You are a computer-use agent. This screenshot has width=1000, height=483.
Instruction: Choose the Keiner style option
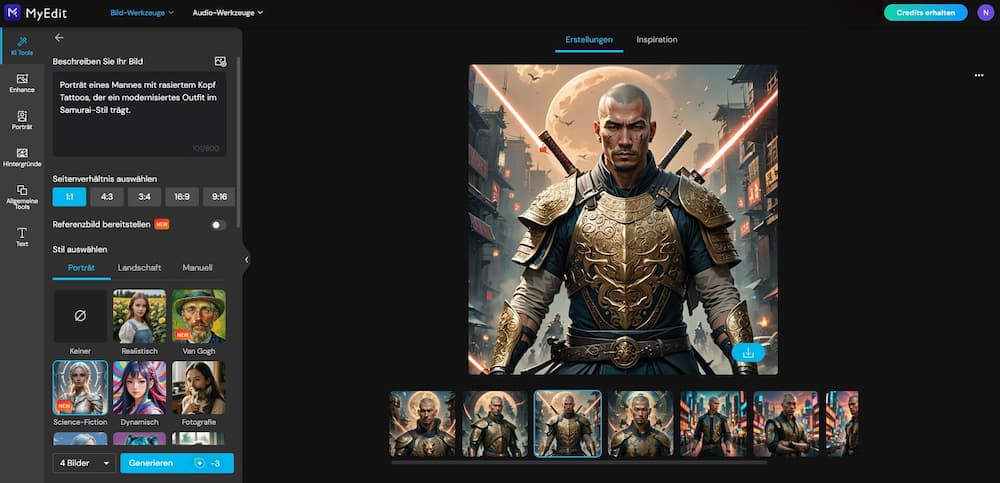(80, 316)
